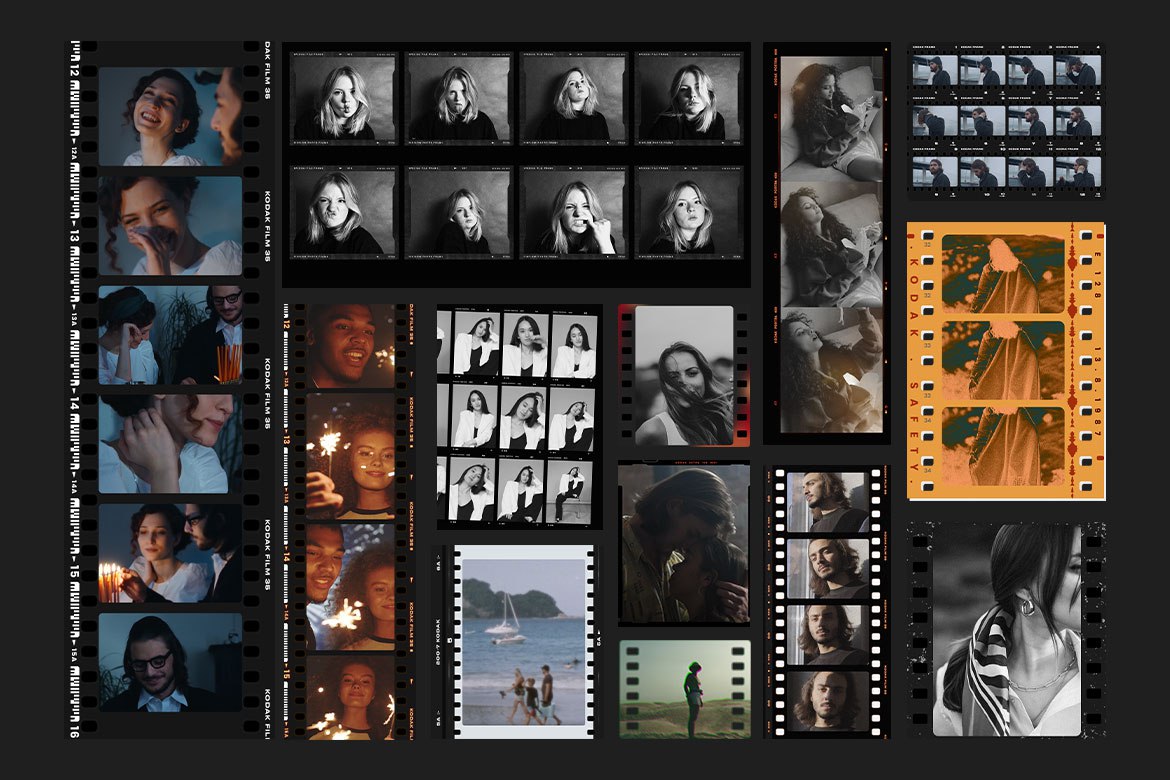This screenshot has width=1170, height=780.
Task: Click the laughing woman frame atop left filmstrip
Action: (x=170, y=116)
